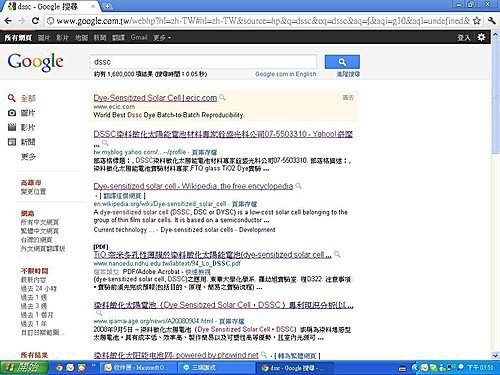Viewport: 500px width, 375px height.
Task: Open Chrome wrench settings menu
Action: 492,21
